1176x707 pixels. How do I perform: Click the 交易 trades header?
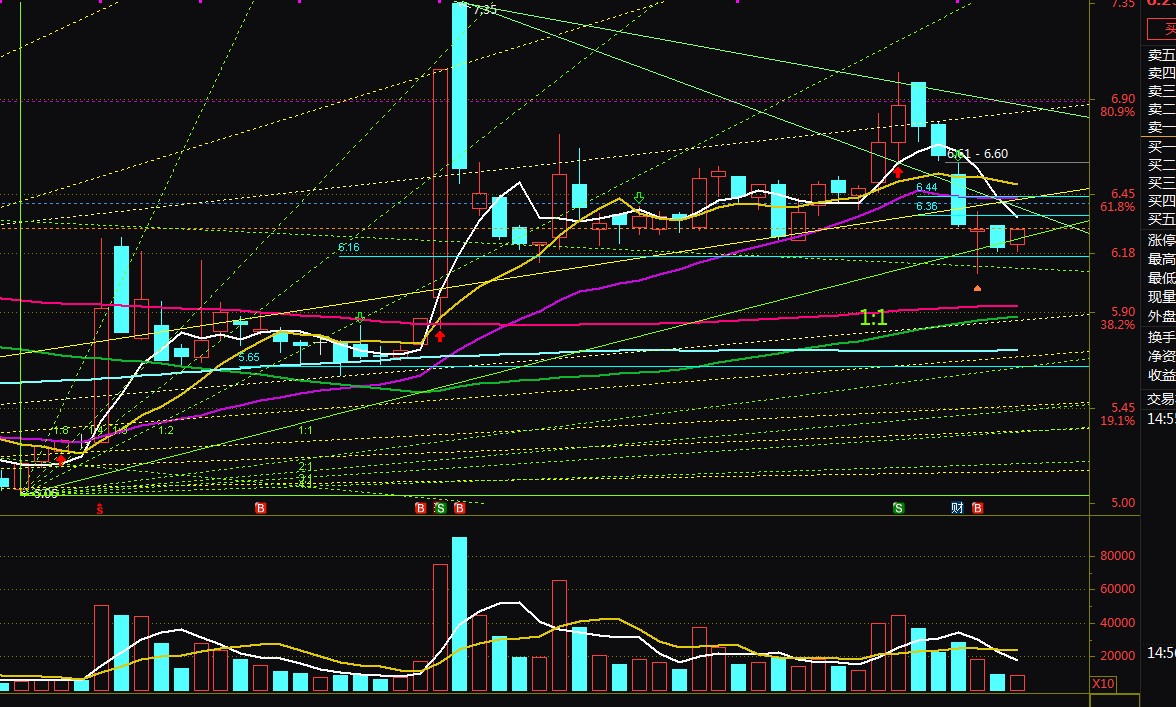1161,399
